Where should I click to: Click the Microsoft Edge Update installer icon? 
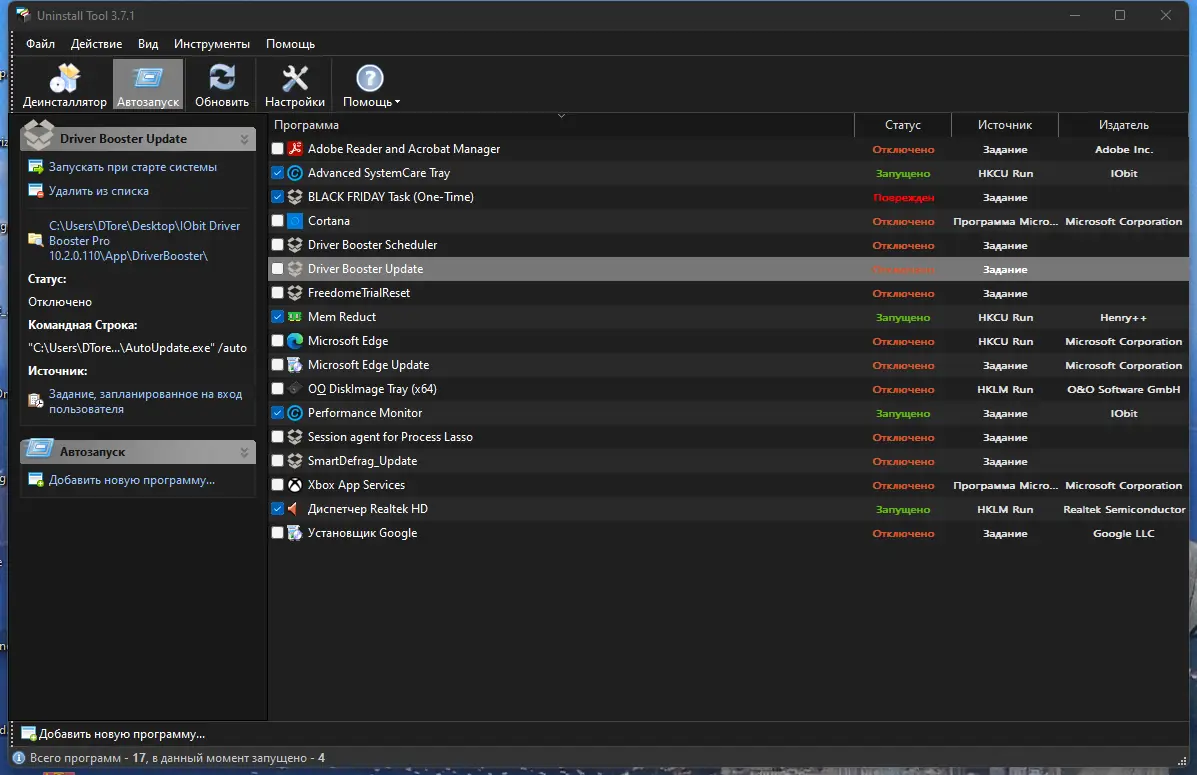point(295,365)
